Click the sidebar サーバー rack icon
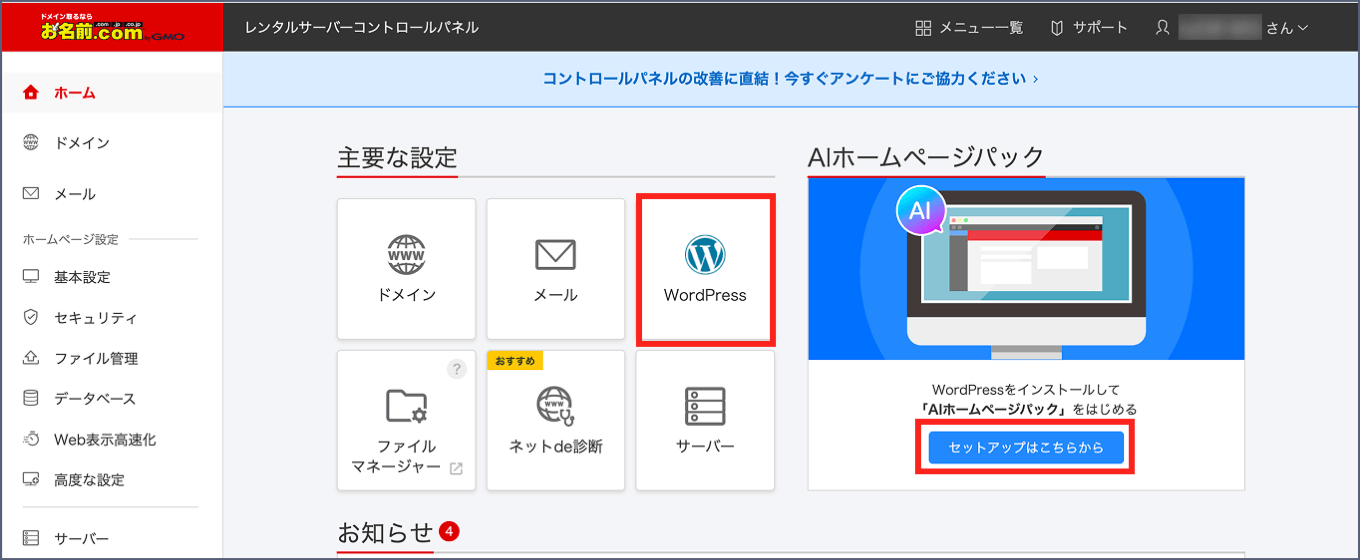This screenshot has height=560, width=1360. (30, 539)
